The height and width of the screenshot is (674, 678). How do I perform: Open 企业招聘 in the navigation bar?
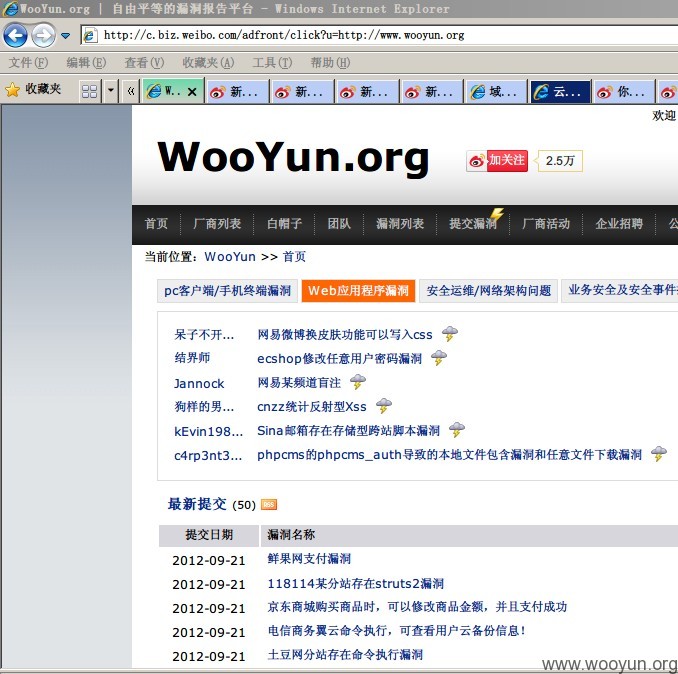click(619, 224)
